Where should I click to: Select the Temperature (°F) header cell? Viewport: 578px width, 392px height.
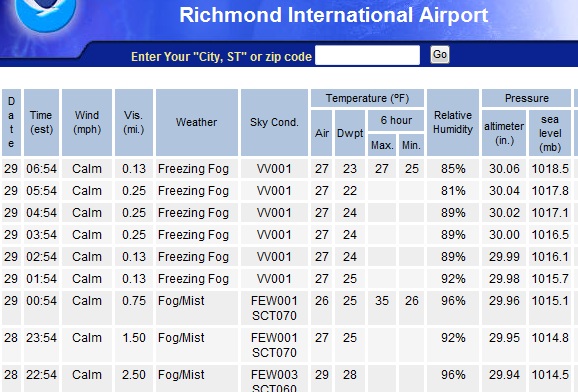point(368,98)
